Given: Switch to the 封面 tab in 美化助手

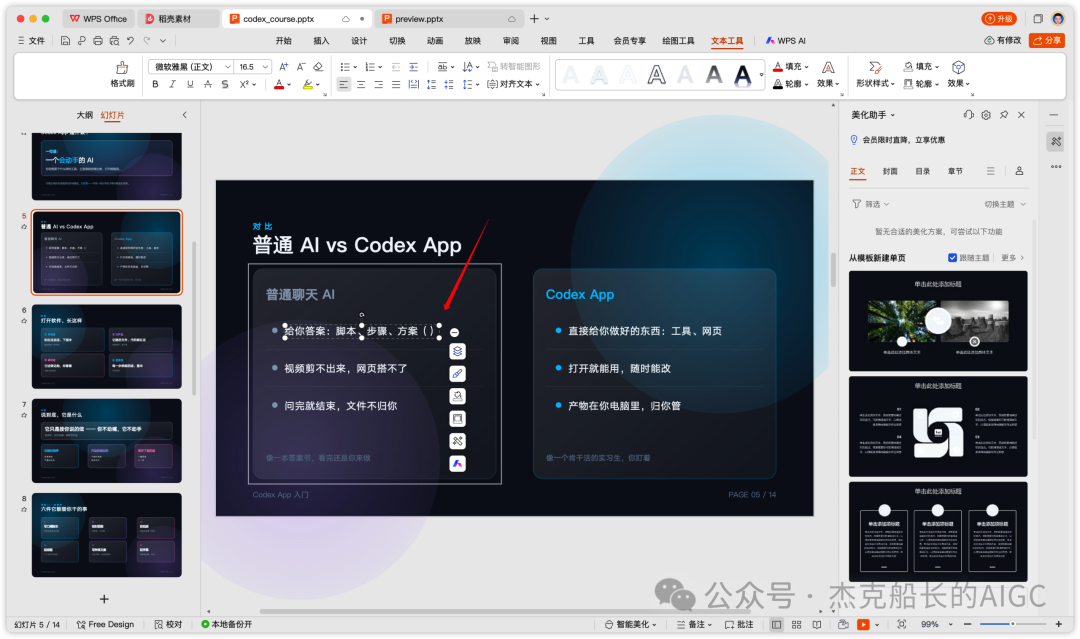Looking at the screenshot, I should [x=890, y=171].
